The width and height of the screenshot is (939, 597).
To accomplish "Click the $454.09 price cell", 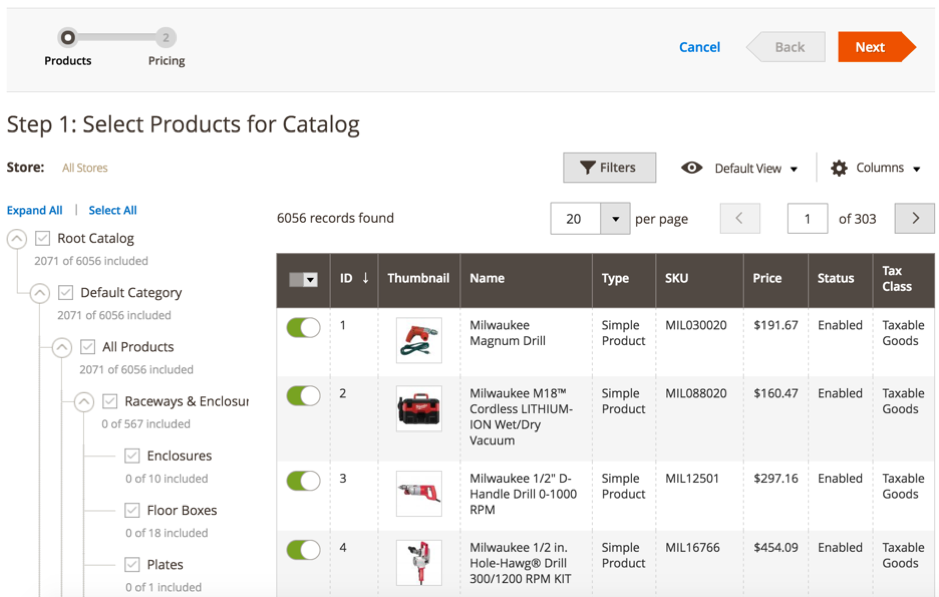I will point(776,547).
